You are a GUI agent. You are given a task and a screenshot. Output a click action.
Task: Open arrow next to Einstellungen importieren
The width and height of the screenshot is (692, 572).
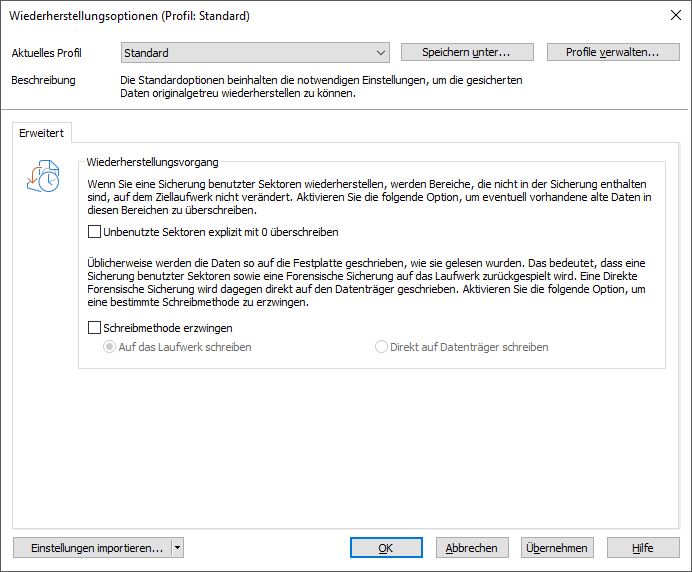(177, 548)
